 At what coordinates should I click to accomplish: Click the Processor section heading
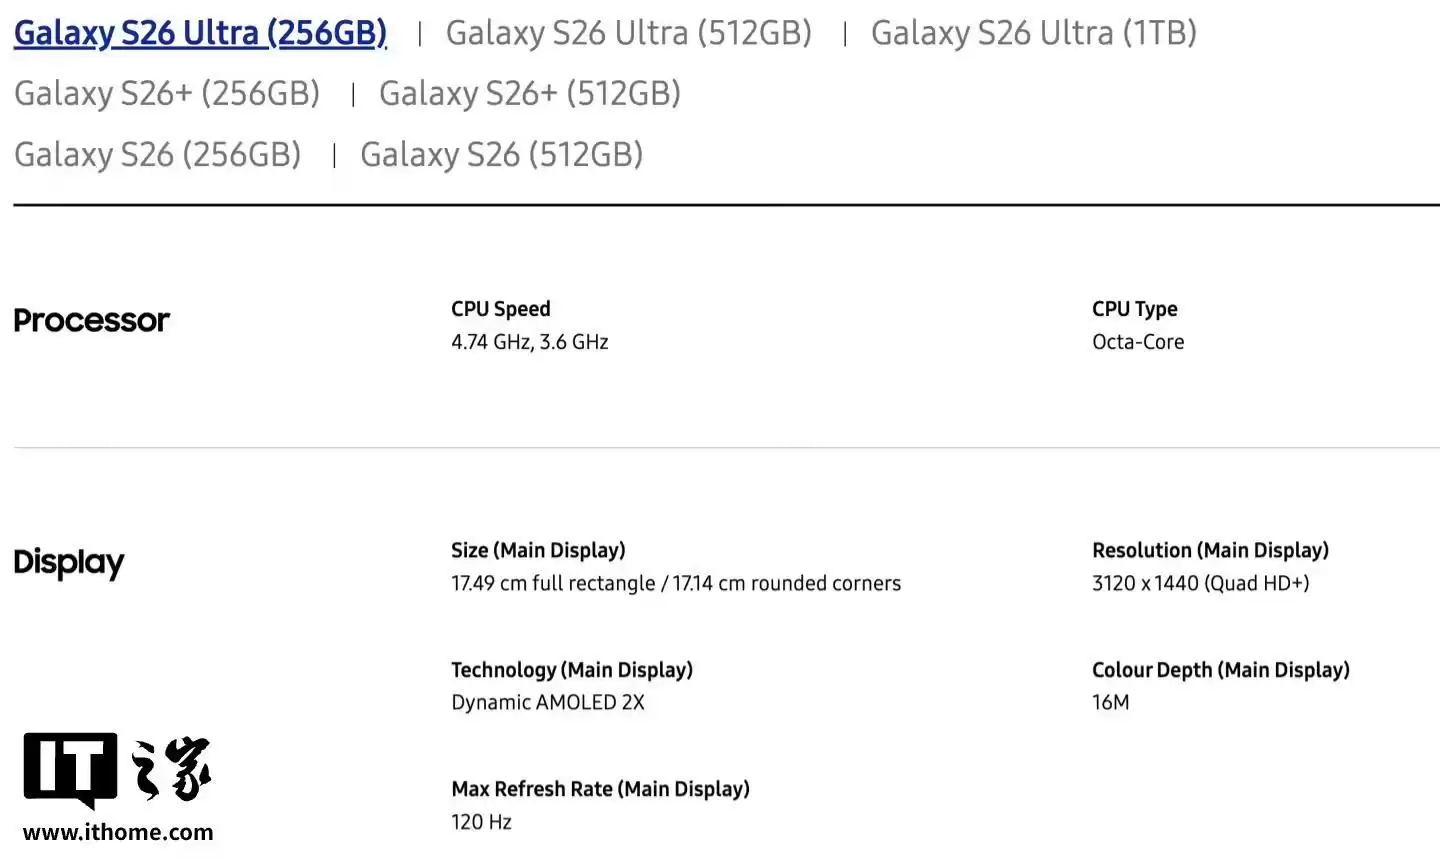[91, 320]
